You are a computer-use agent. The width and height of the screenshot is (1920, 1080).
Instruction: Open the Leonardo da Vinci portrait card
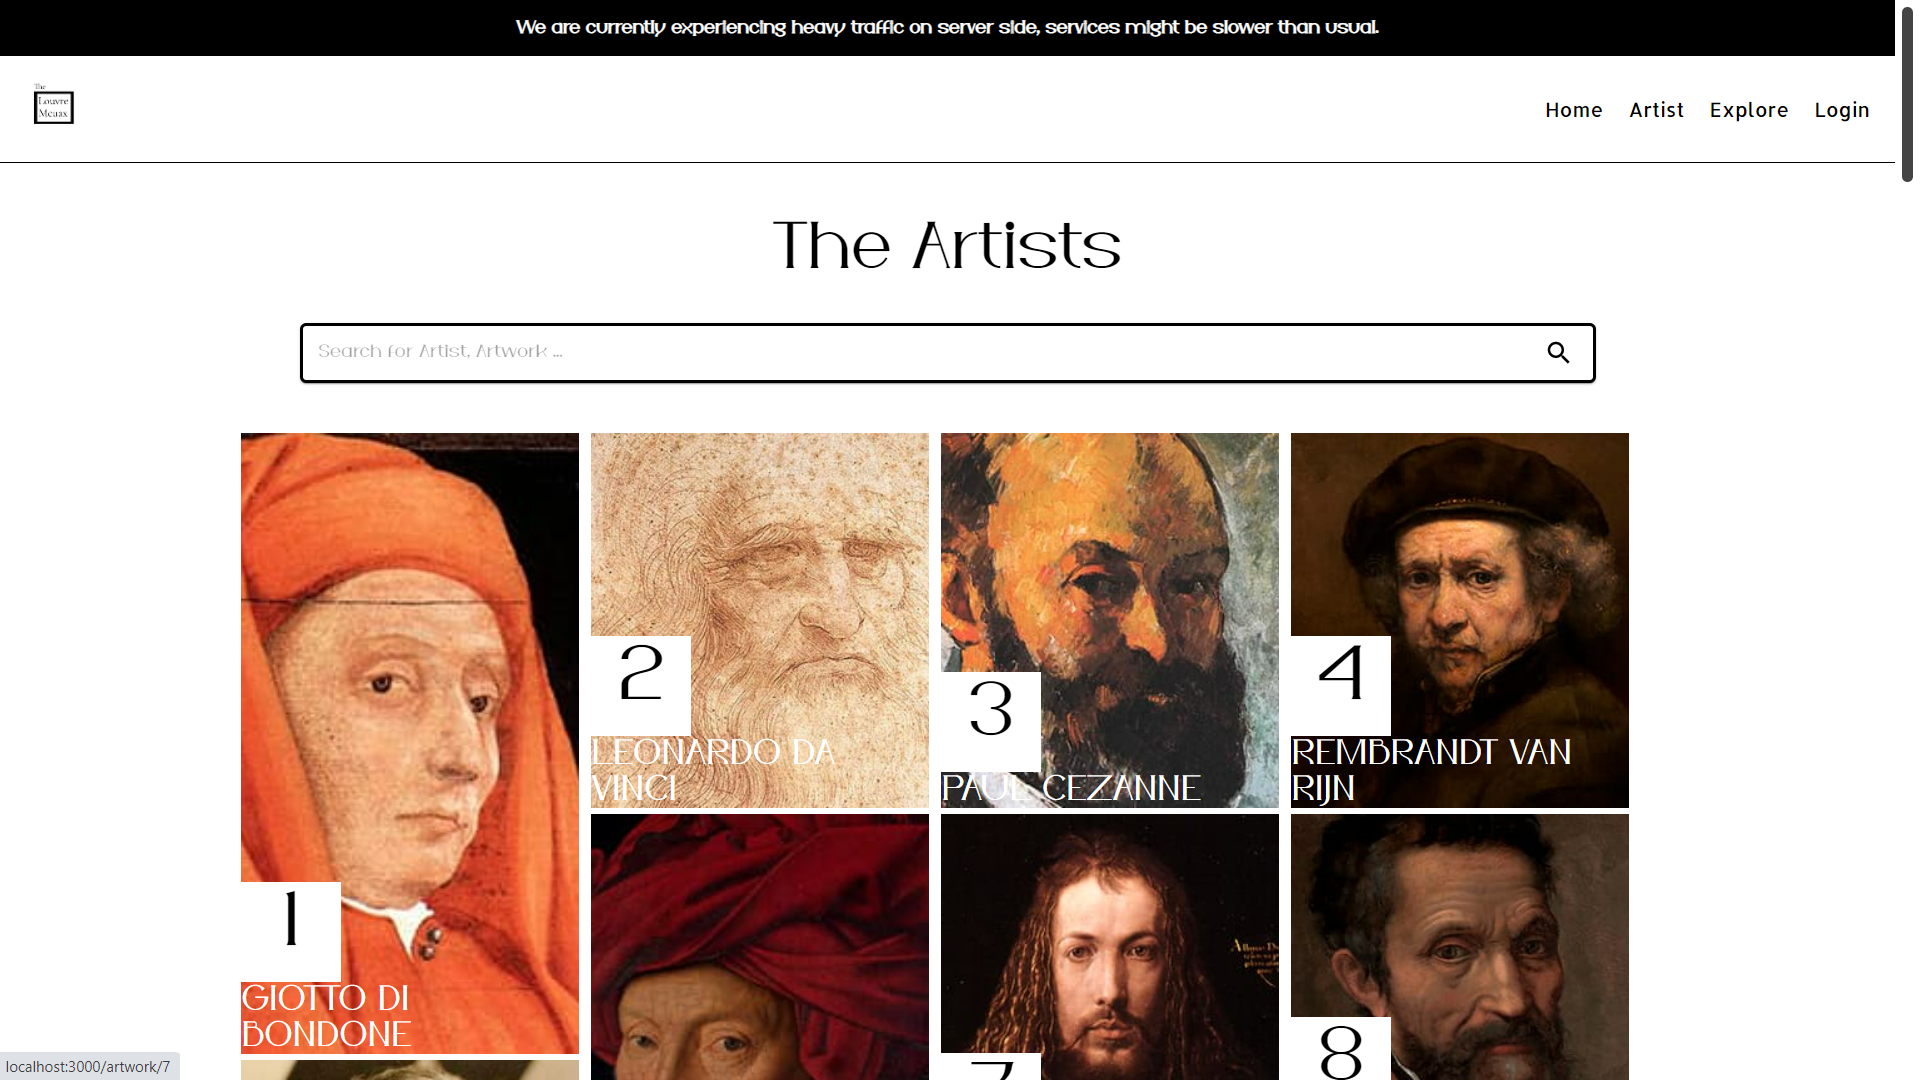coord(760,620)
